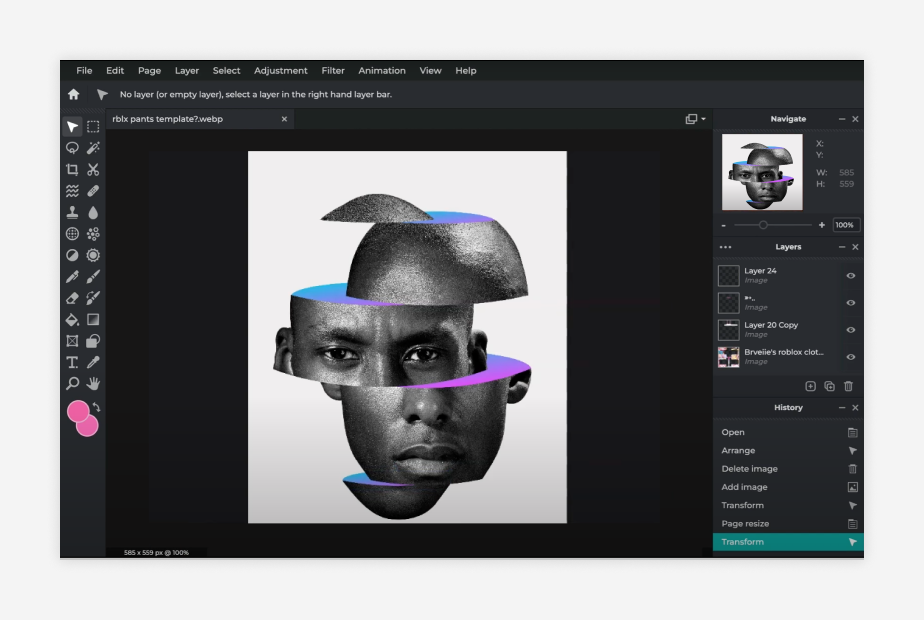The height and width of the screenshot is (620, 924).
Task: Collapse the History panel
Action: click(x=842, y=408)
